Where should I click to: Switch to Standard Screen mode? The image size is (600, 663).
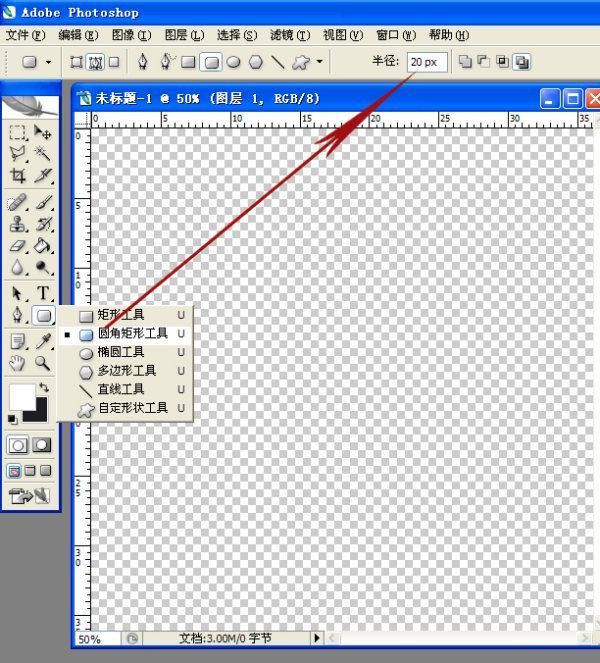pyautogui.click(x=14, y=471)
